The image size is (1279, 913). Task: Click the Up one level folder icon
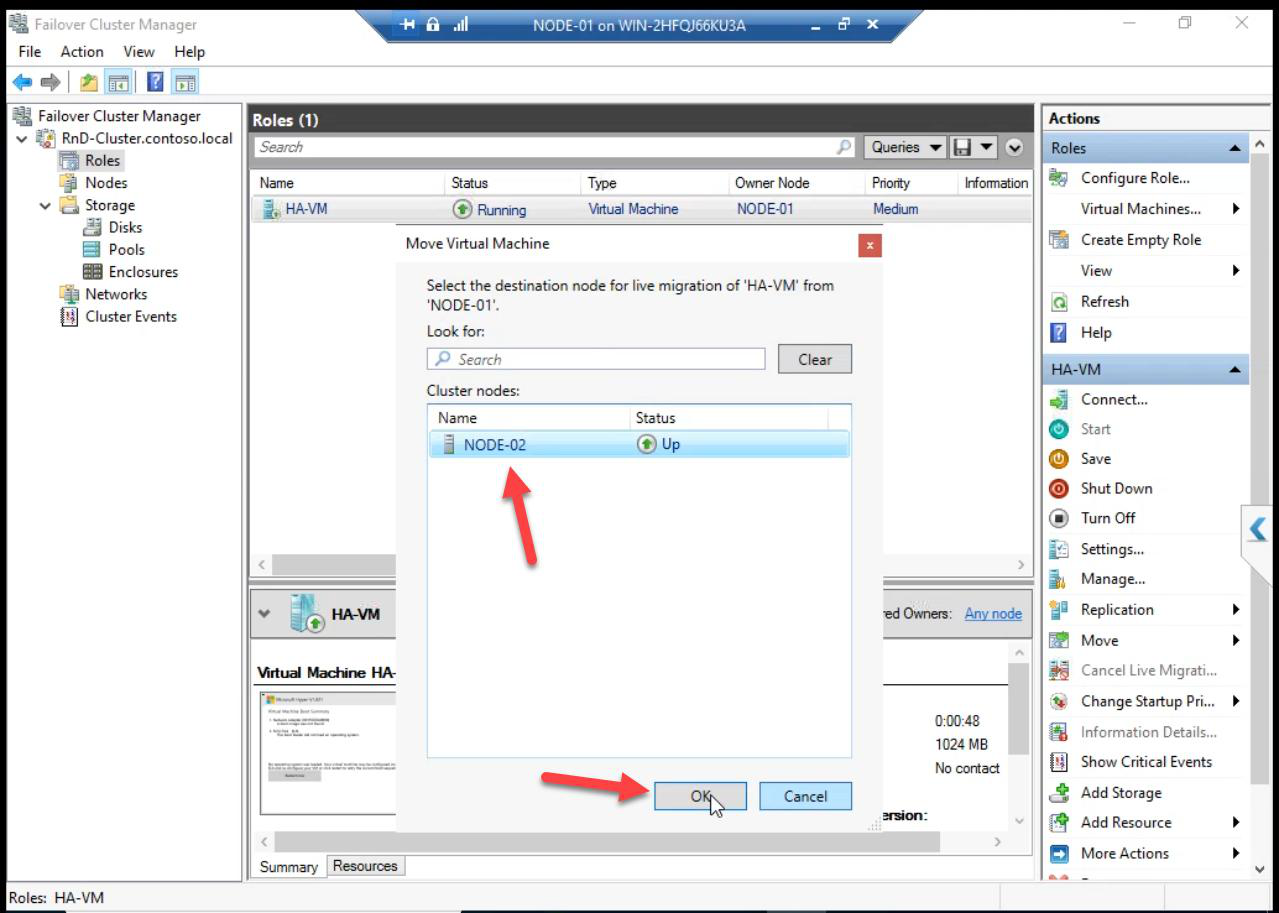(89, 83)
